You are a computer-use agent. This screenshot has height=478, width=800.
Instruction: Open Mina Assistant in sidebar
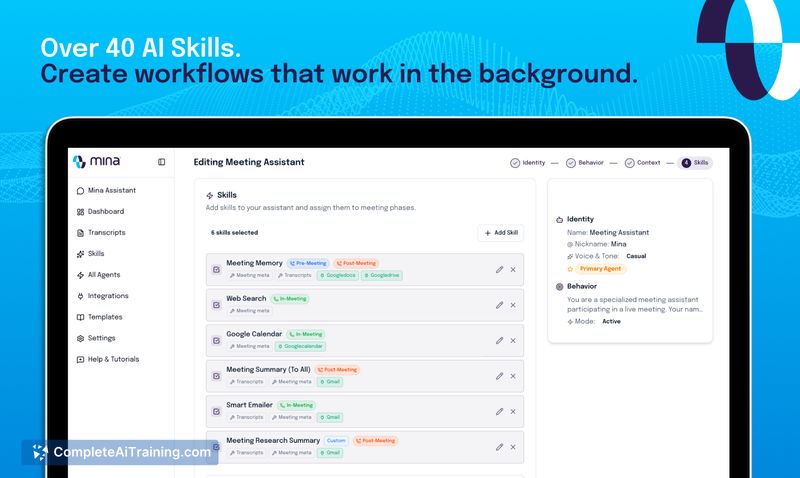[106, 190]
